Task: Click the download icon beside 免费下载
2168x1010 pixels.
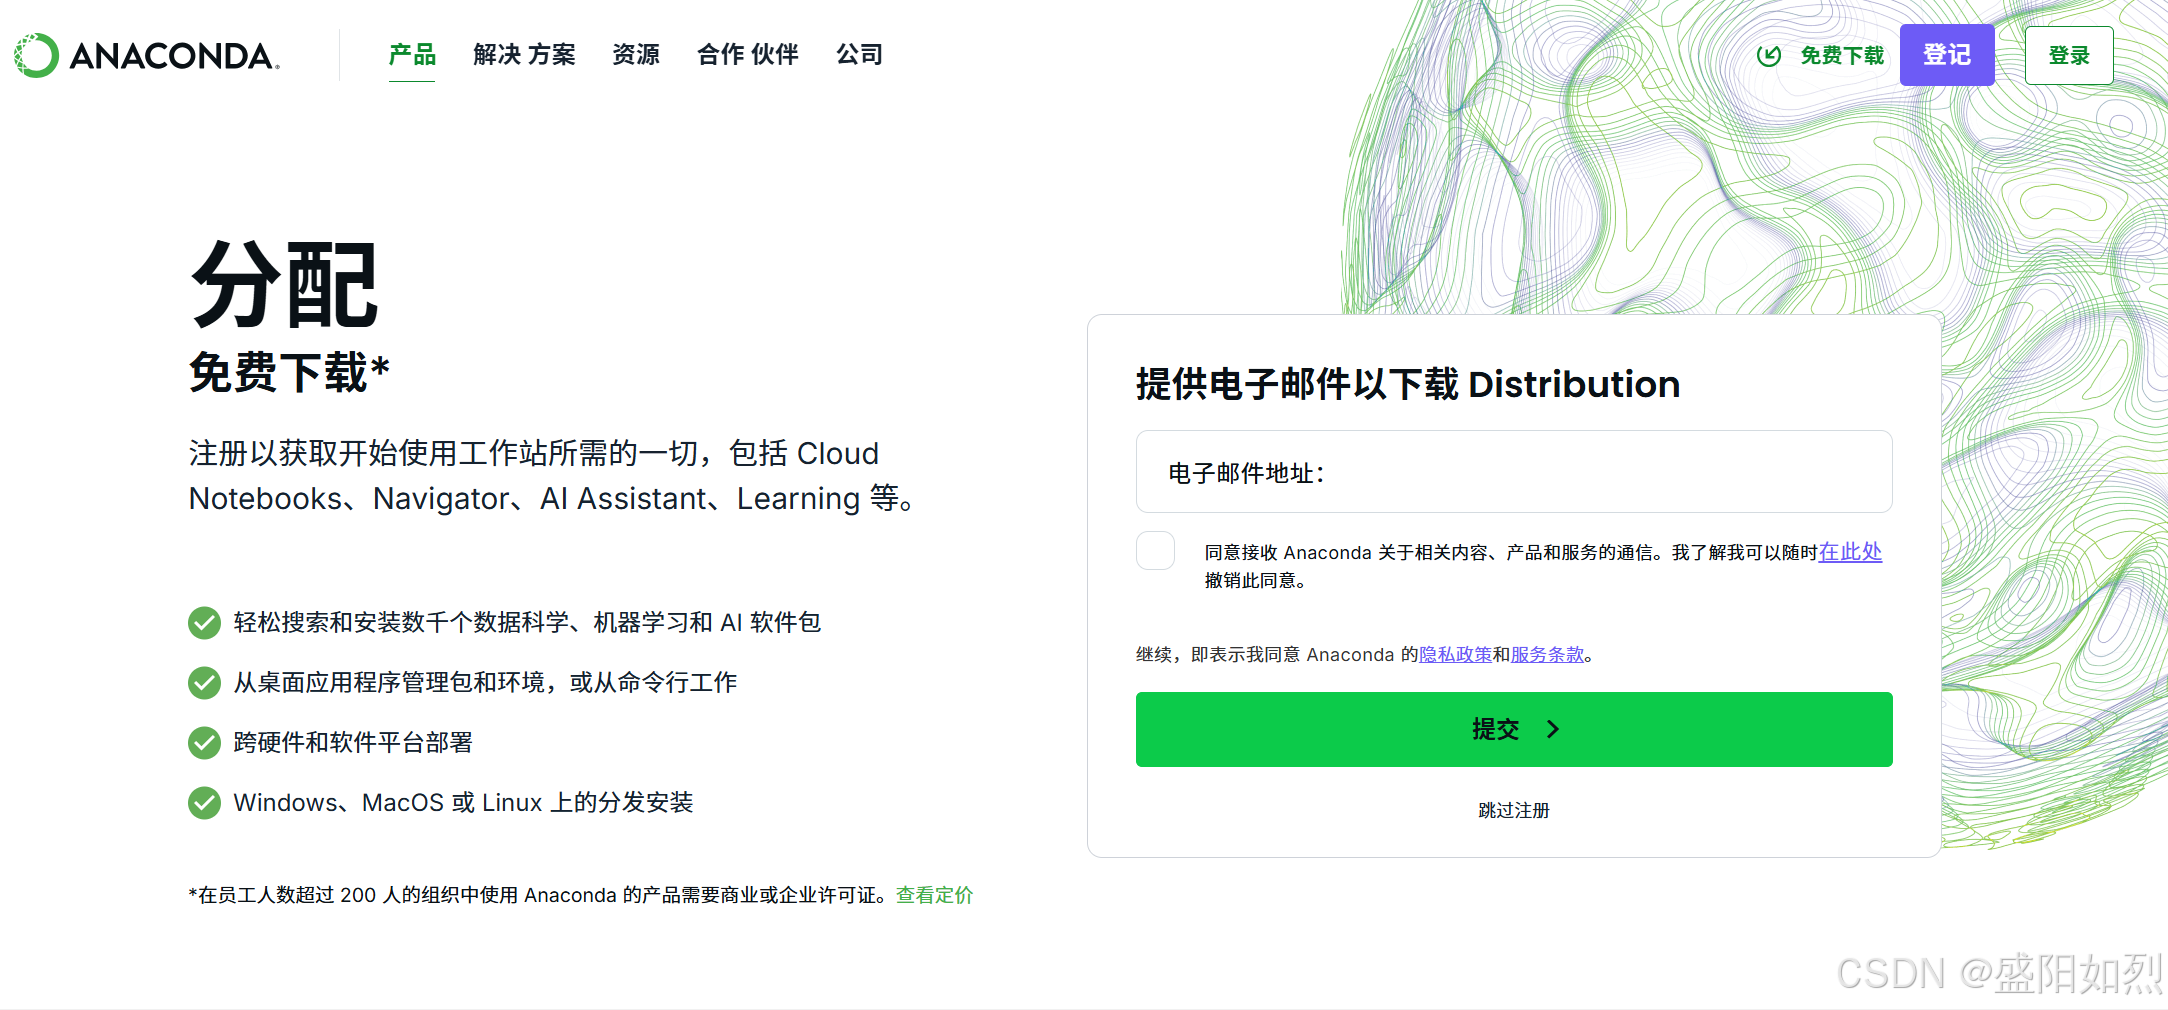Action: [x=1769, y=56]
